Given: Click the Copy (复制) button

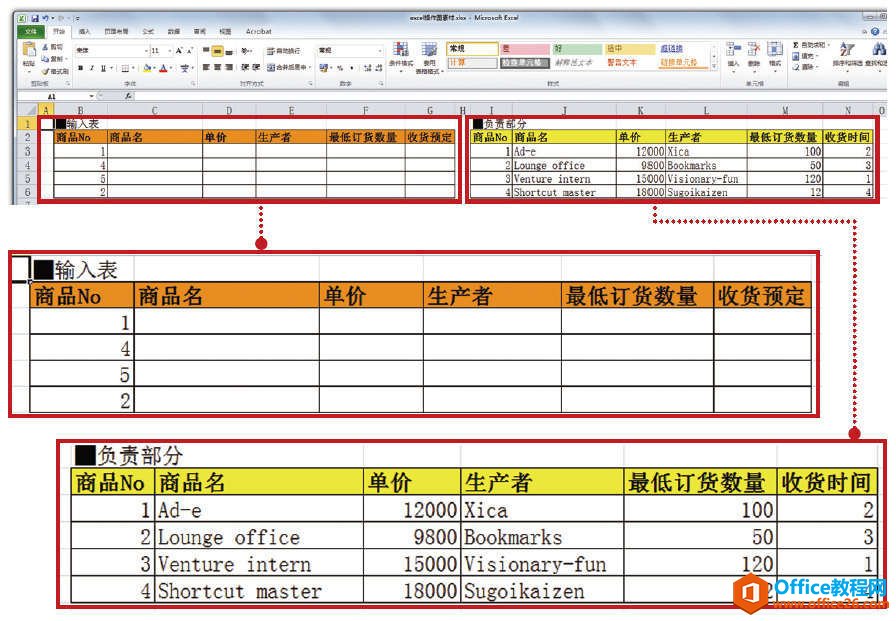Looking at the screenshot, I should coord(54,59).
